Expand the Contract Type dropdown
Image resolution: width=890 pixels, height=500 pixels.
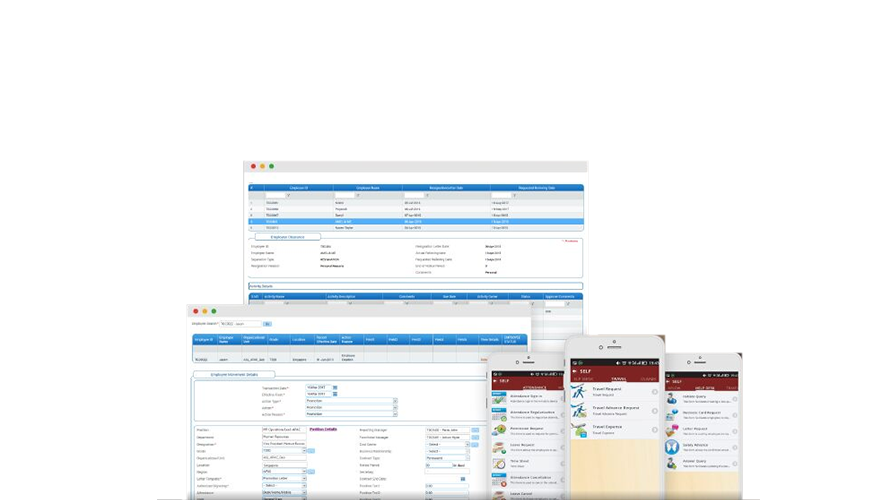coord(447,458)
